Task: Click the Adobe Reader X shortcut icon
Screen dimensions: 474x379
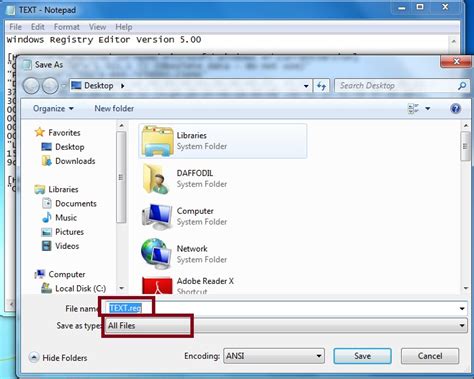Action: coord(157,286)
